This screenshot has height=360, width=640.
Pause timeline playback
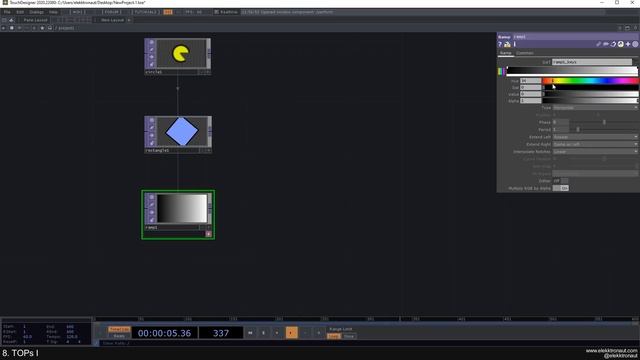[264, 333]
